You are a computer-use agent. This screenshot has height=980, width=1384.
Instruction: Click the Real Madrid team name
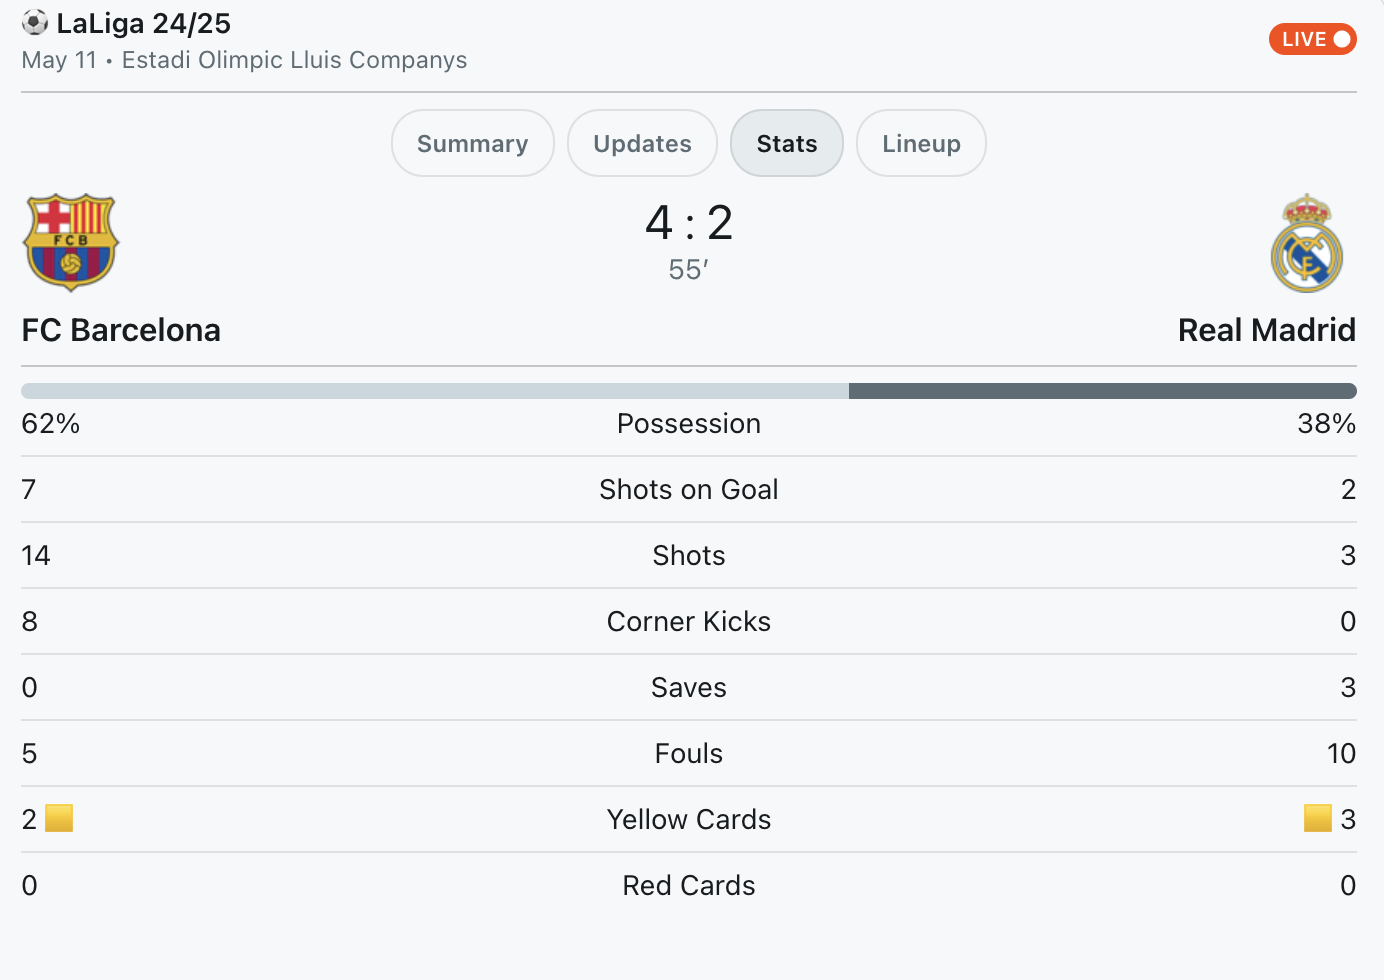(1266, 330)
